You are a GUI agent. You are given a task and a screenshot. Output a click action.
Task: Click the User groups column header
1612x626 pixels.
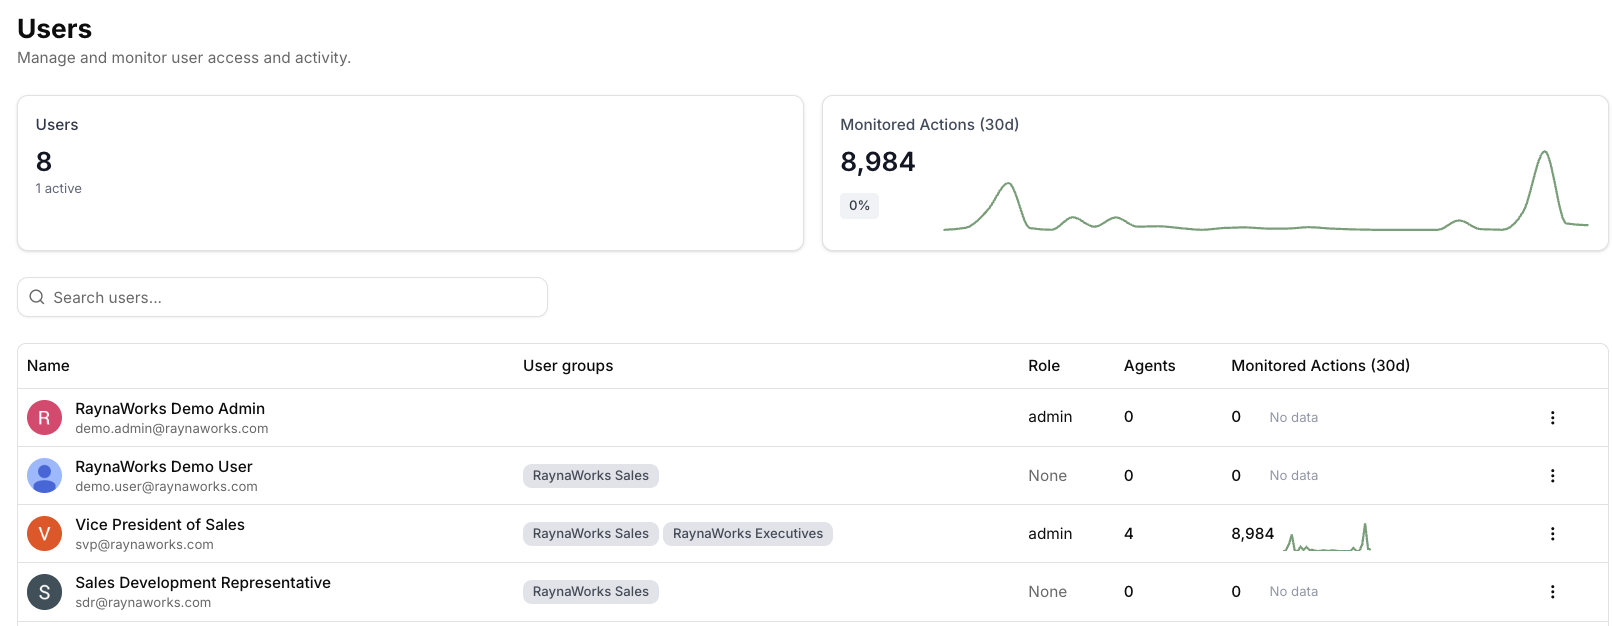pos(568,366)
